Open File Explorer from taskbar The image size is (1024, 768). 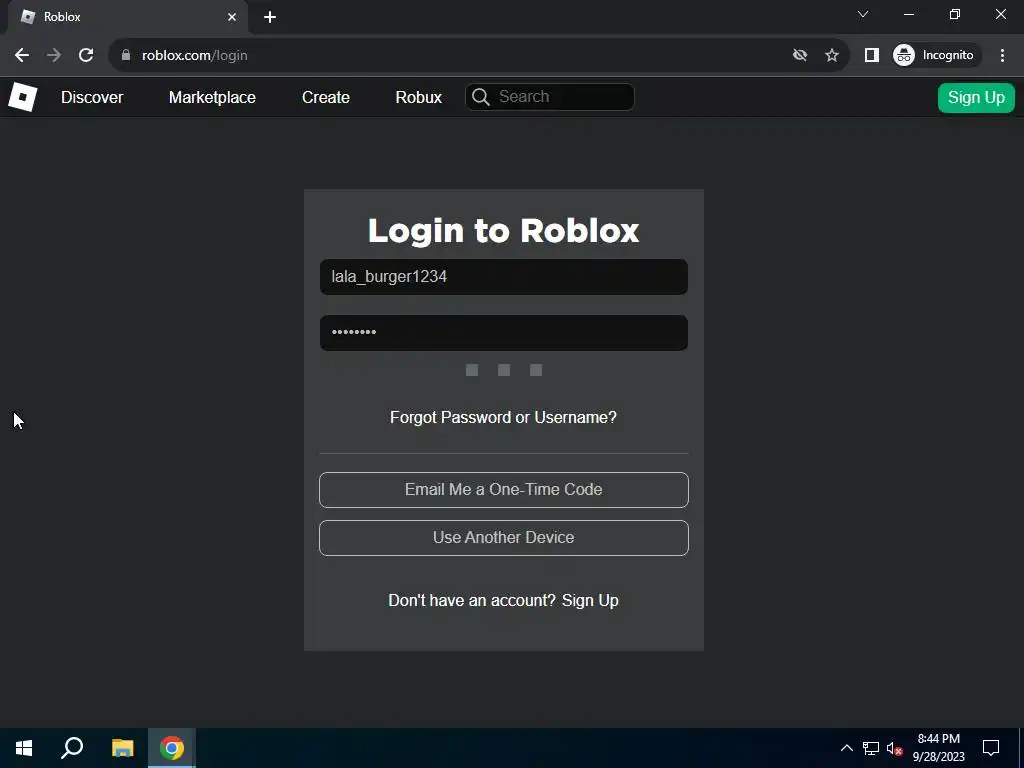[122, 748]
